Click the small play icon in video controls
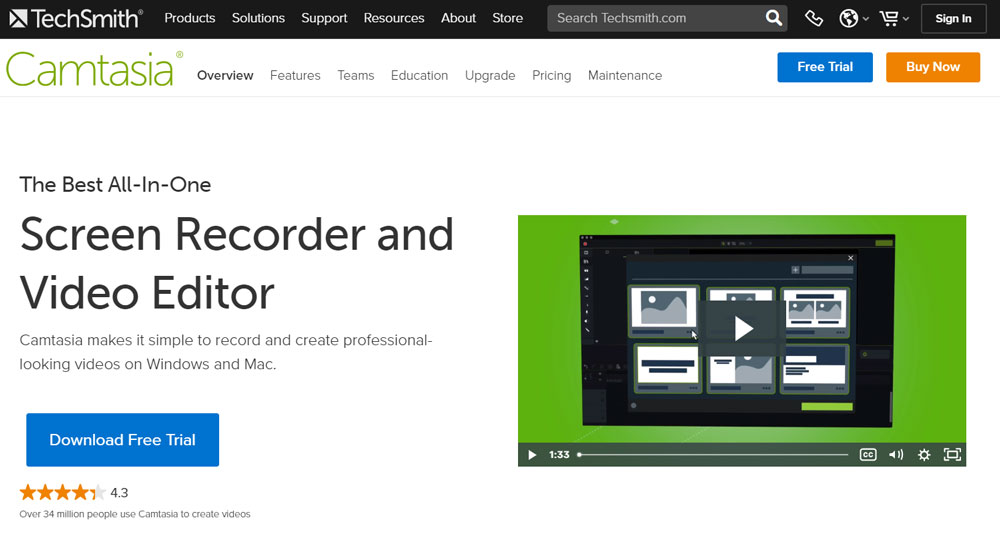This screenshot has height=545, width=1000. click(x=532, y=454)
